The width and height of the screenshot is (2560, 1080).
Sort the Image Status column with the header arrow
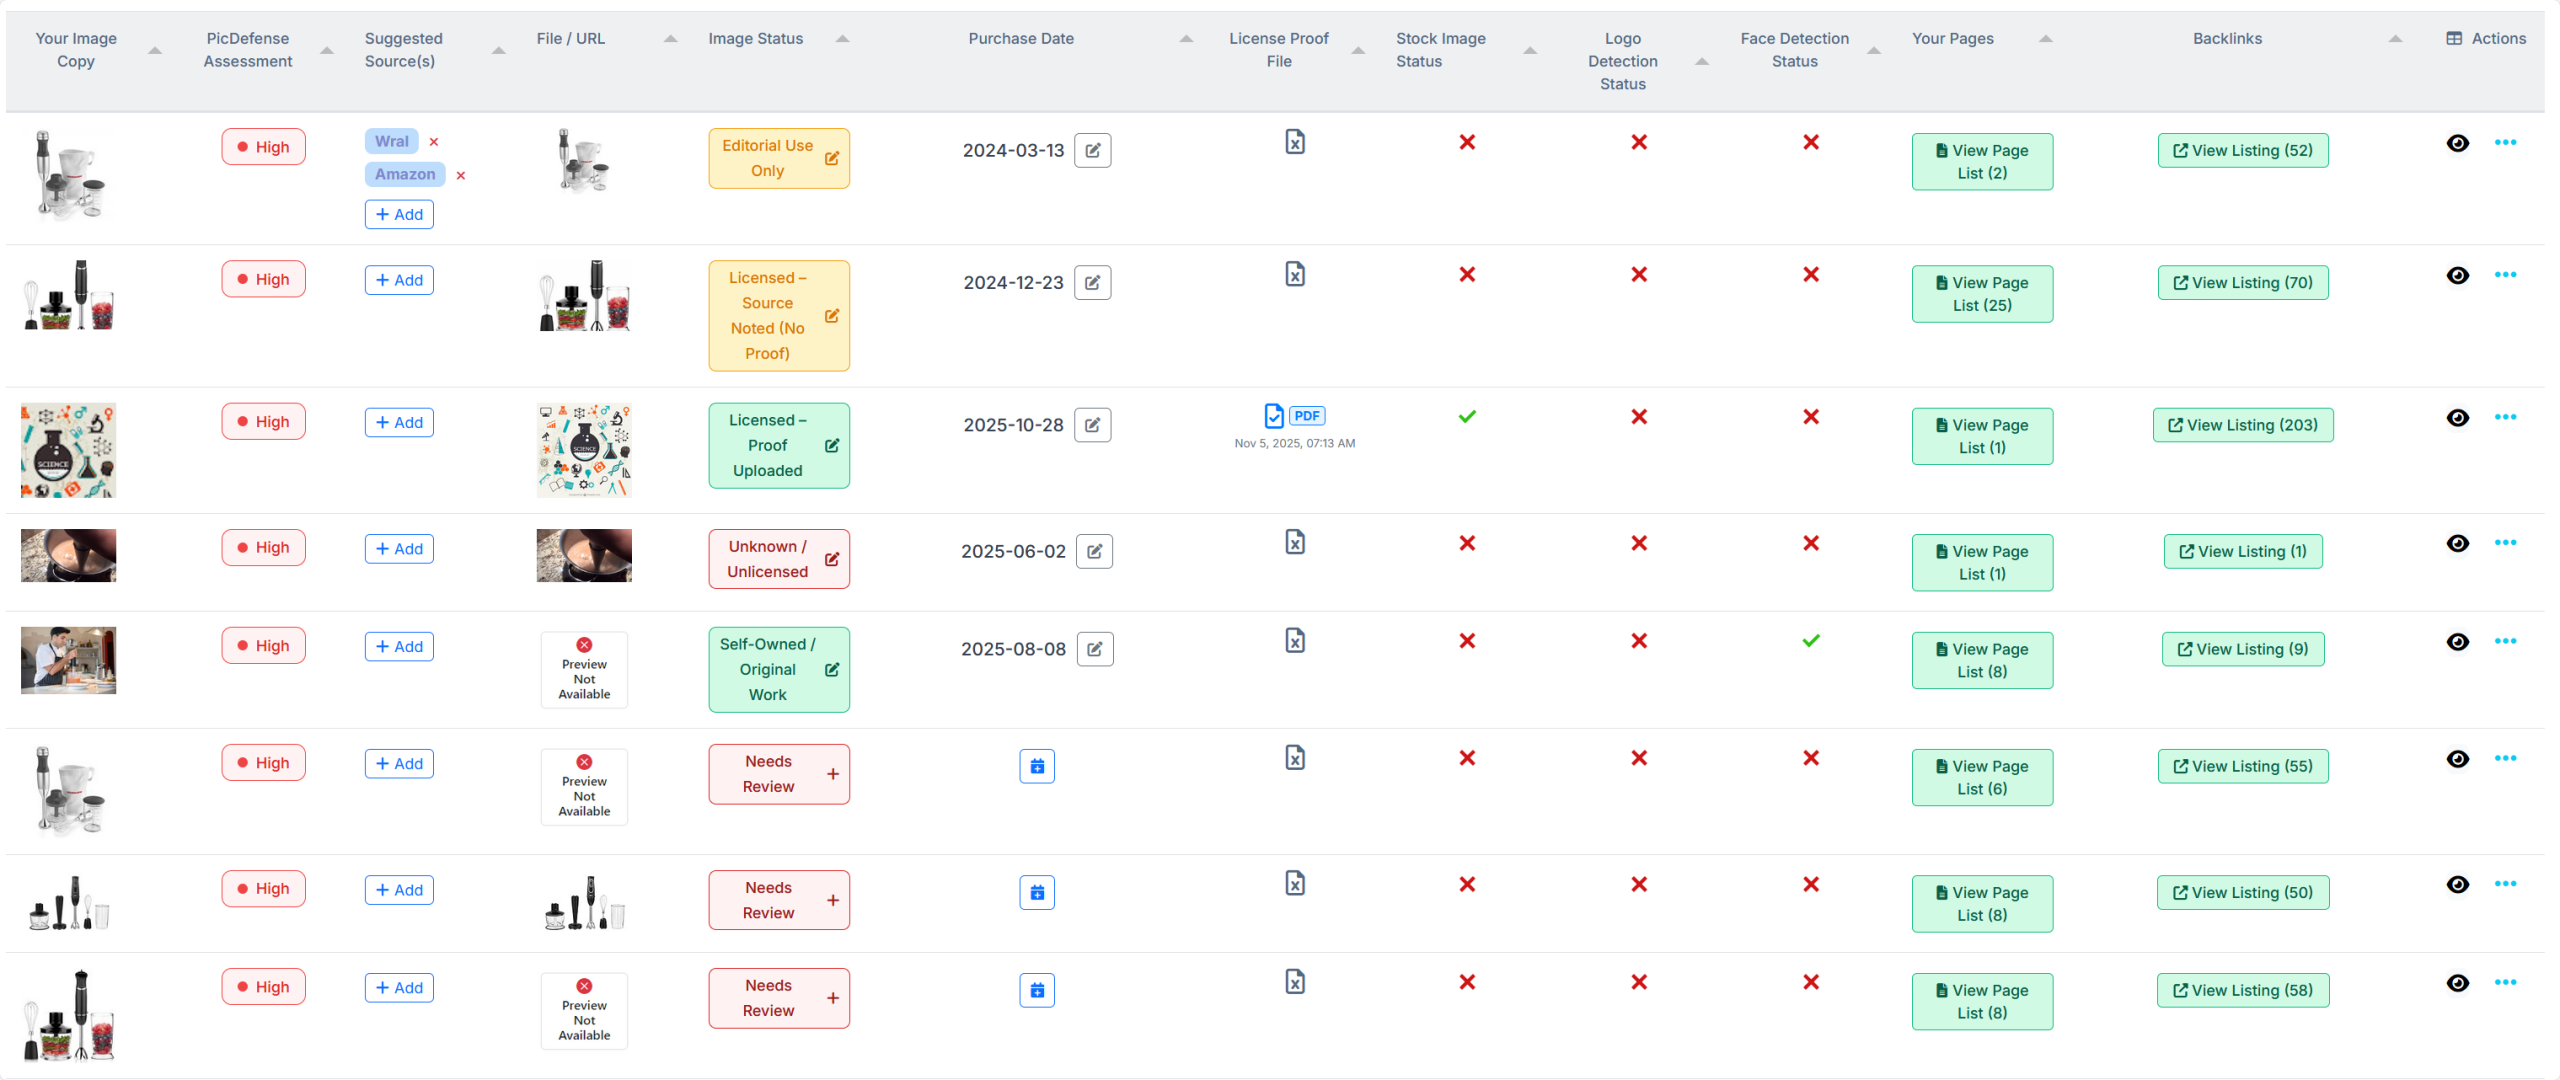tap(843, 38)
